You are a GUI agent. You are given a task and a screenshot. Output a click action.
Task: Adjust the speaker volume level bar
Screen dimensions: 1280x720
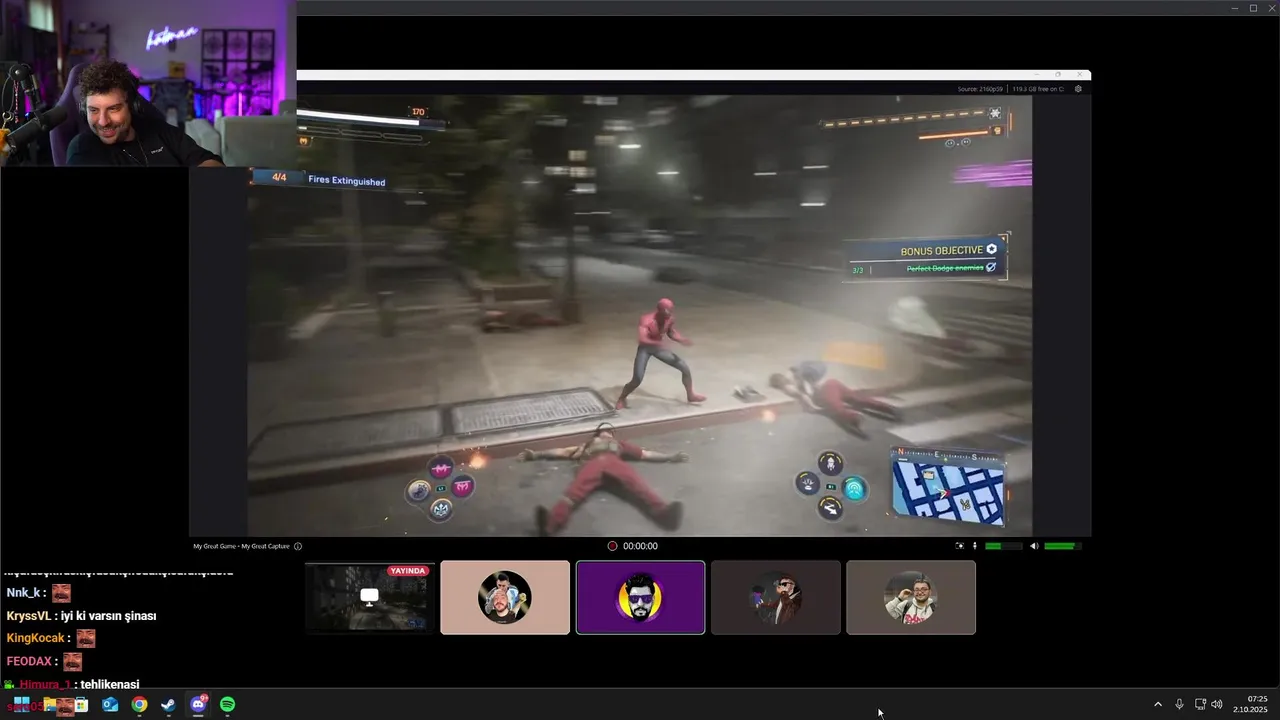1062,546
